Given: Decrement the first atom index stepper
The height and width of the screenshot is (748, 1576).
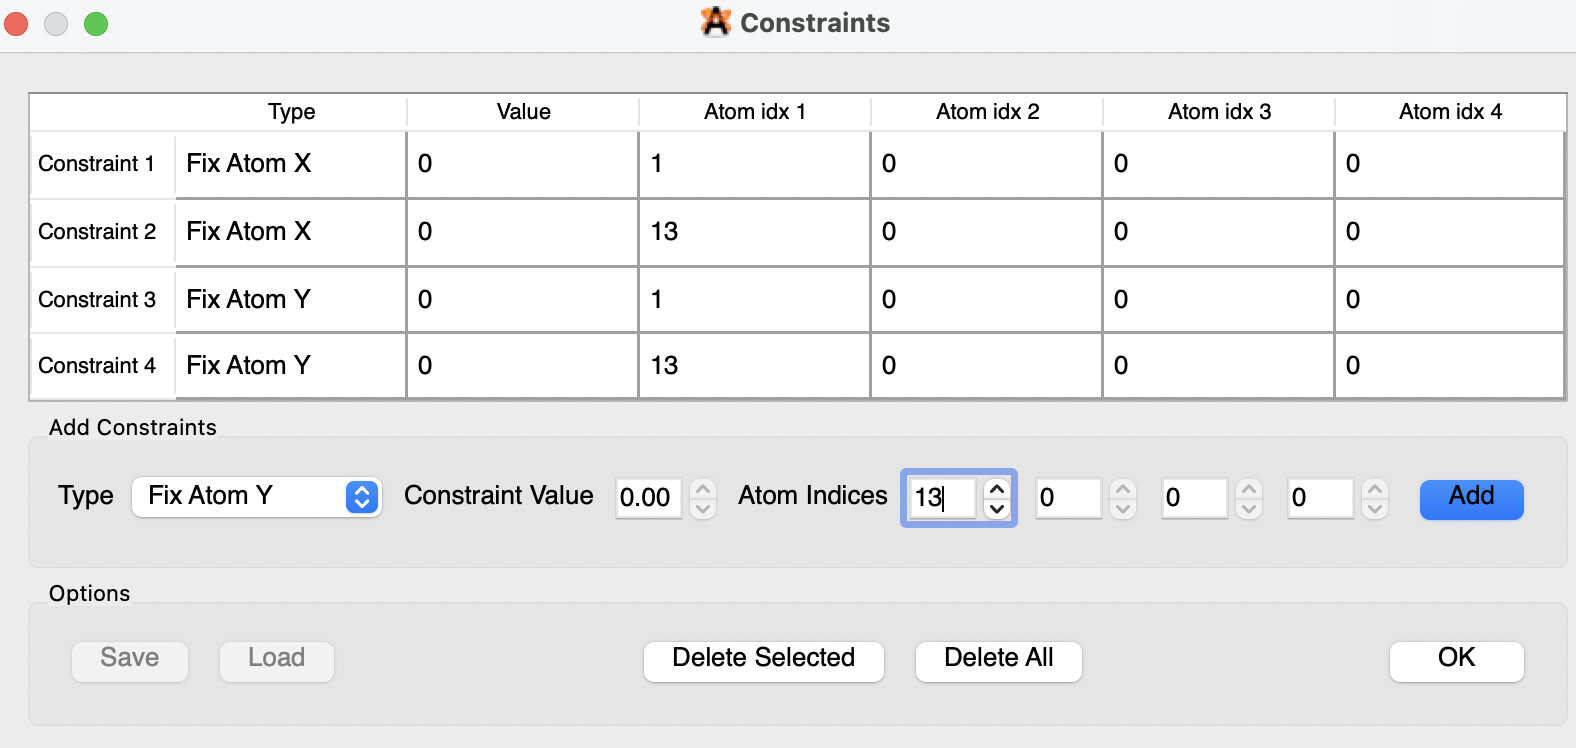Looking at the screenshot, I should click(x=997, y=508).
